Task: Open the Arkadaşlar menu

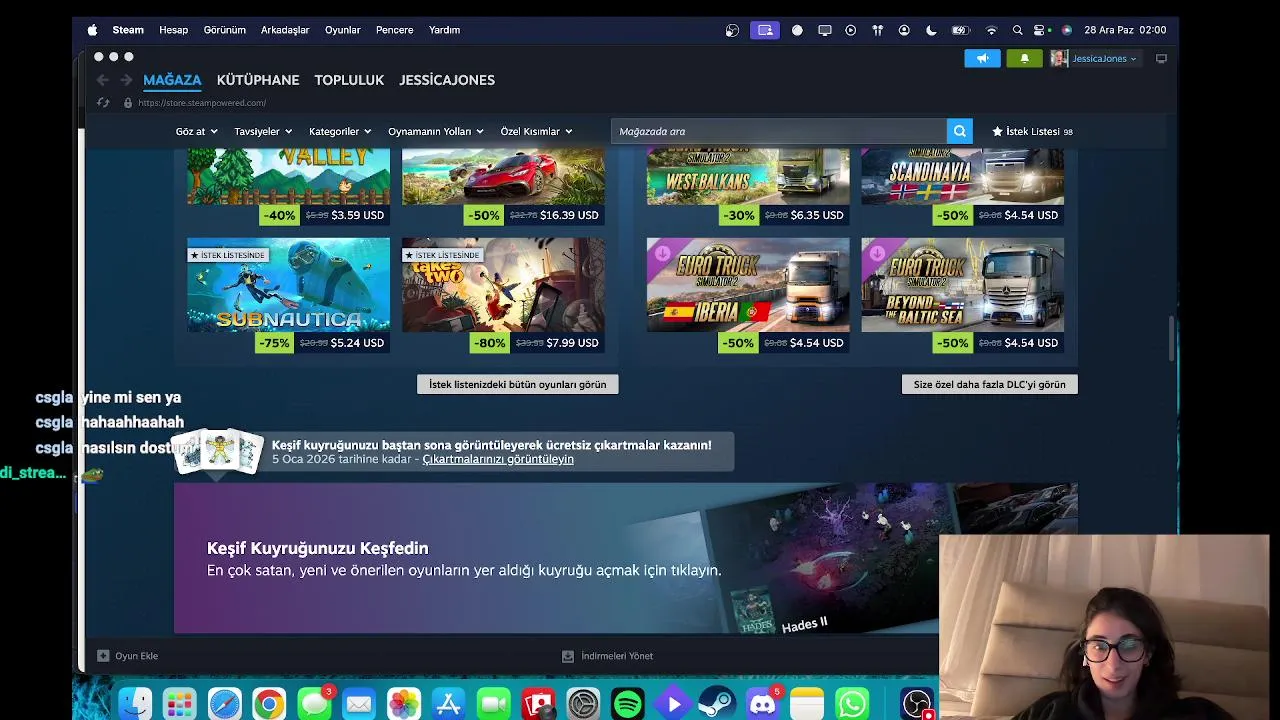Action: tap(285, 30)
